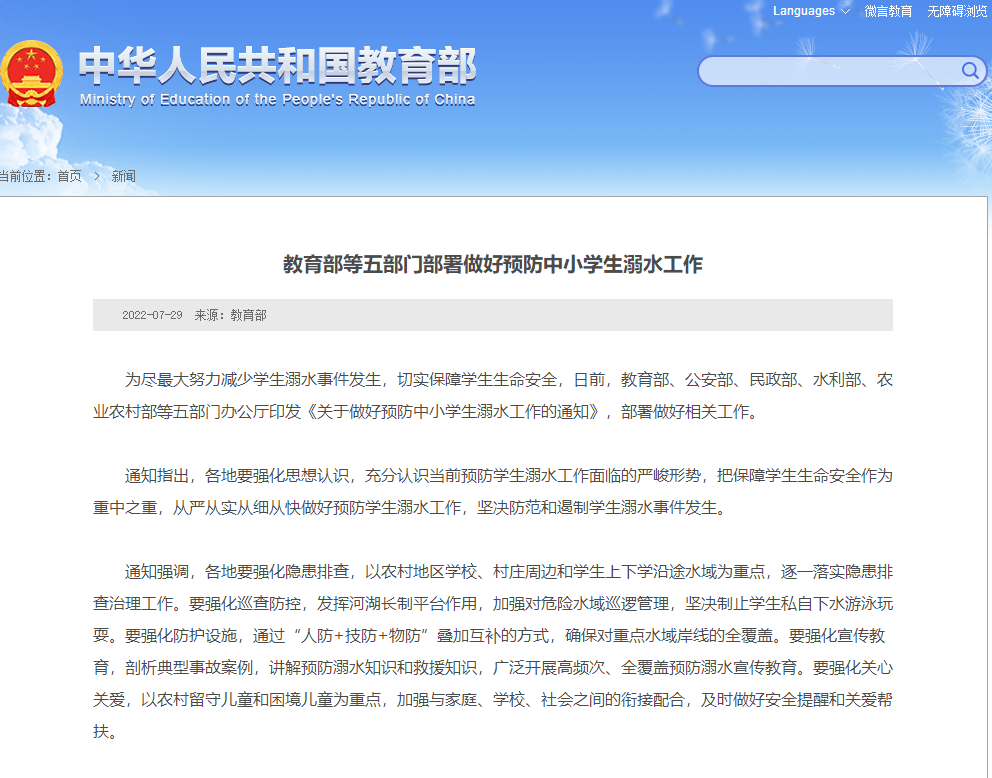
Task: Go to 新闻 in breadcrumb
Action: (123, 176)
